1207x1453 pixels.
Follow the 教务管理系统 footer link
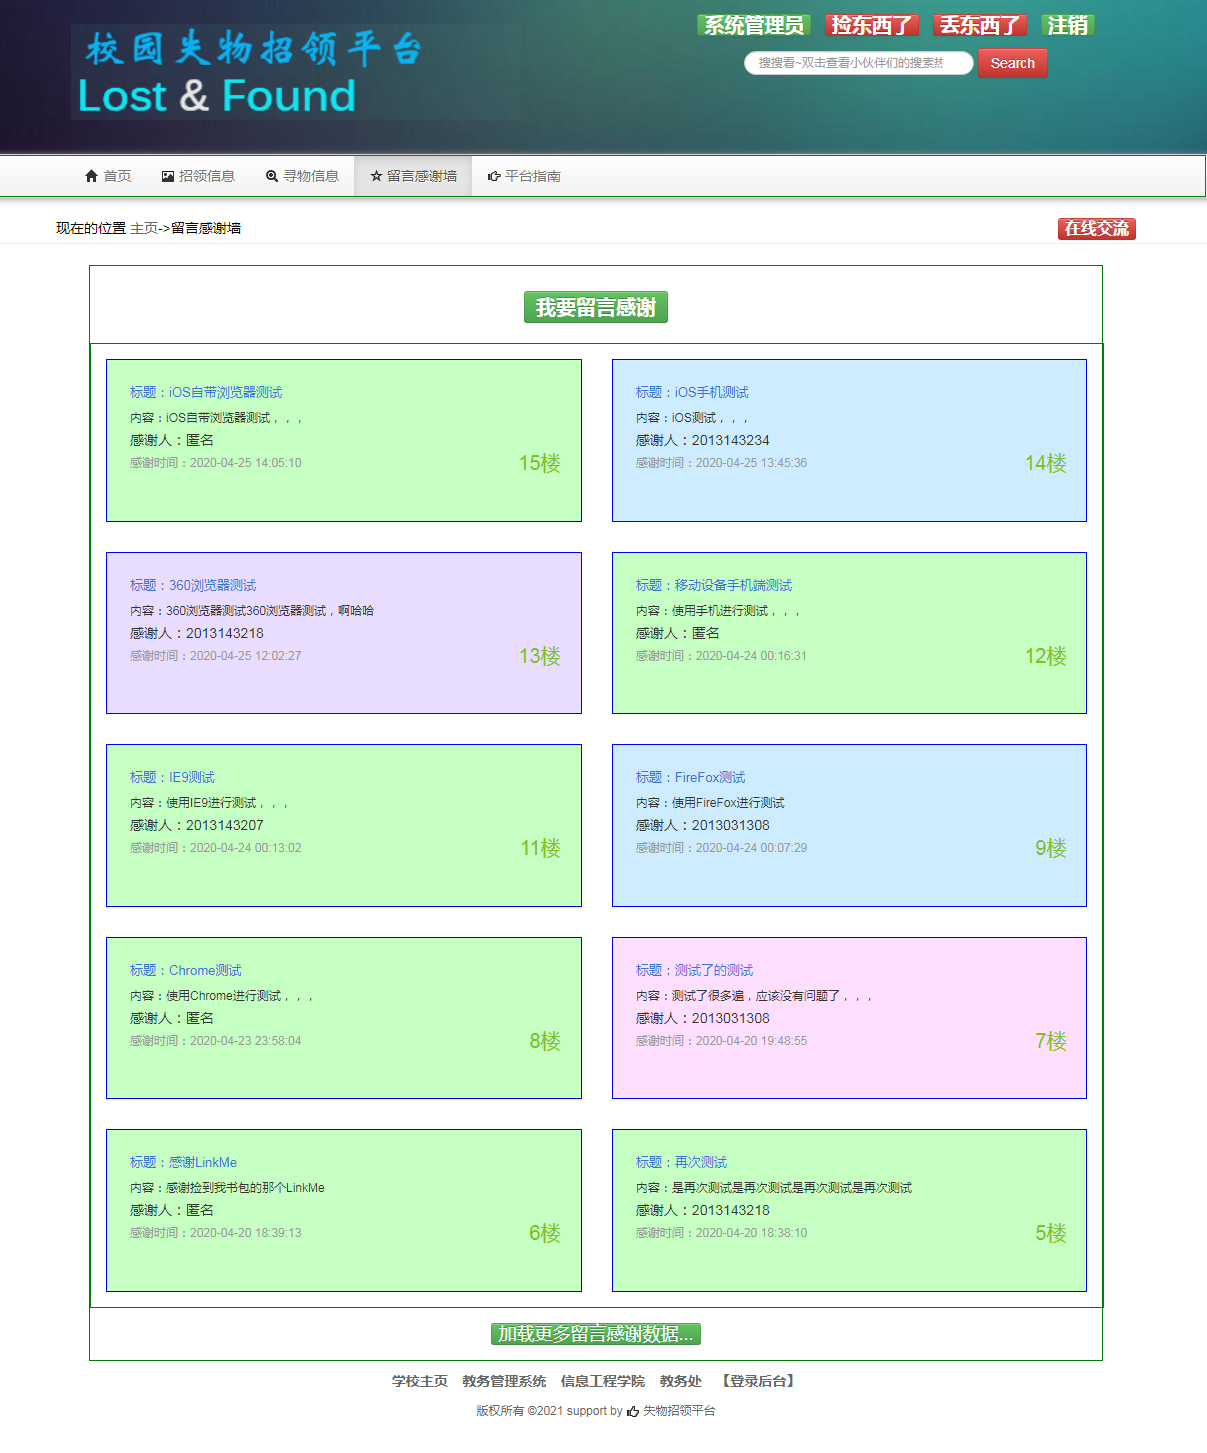click(504, 1381)
